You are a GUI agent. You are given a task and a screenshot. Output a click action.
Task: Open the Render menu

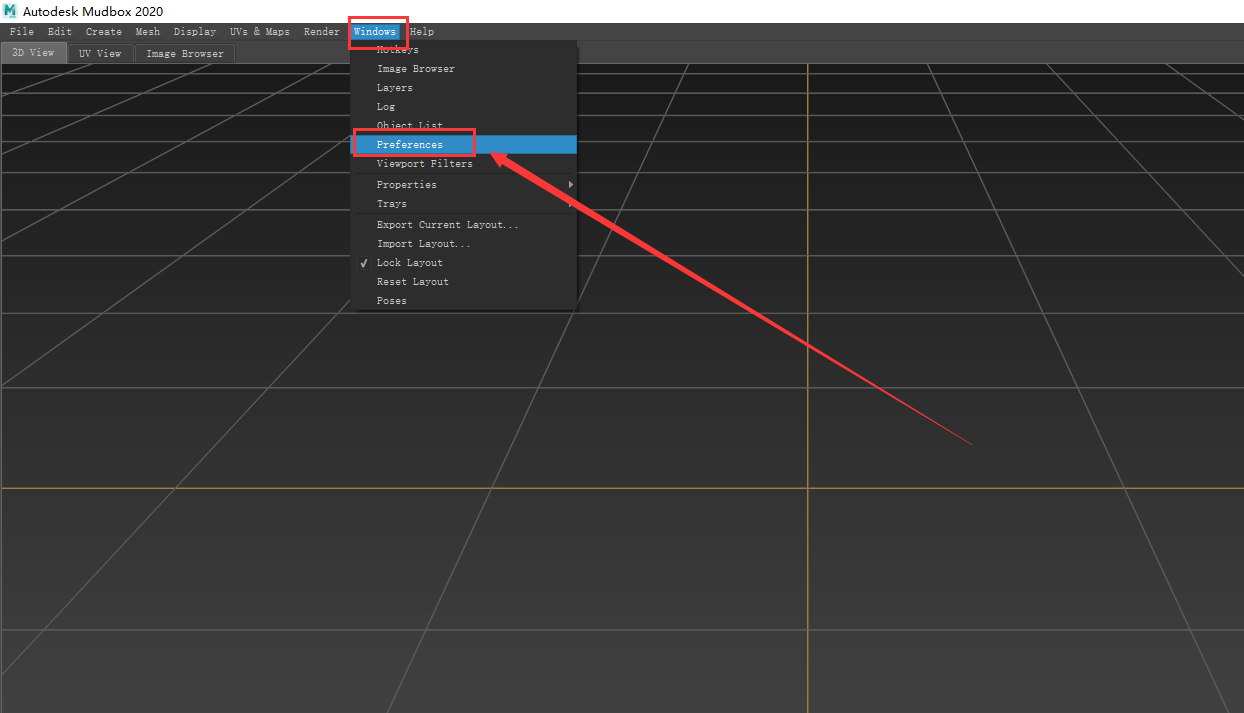(x=321, y=31)
